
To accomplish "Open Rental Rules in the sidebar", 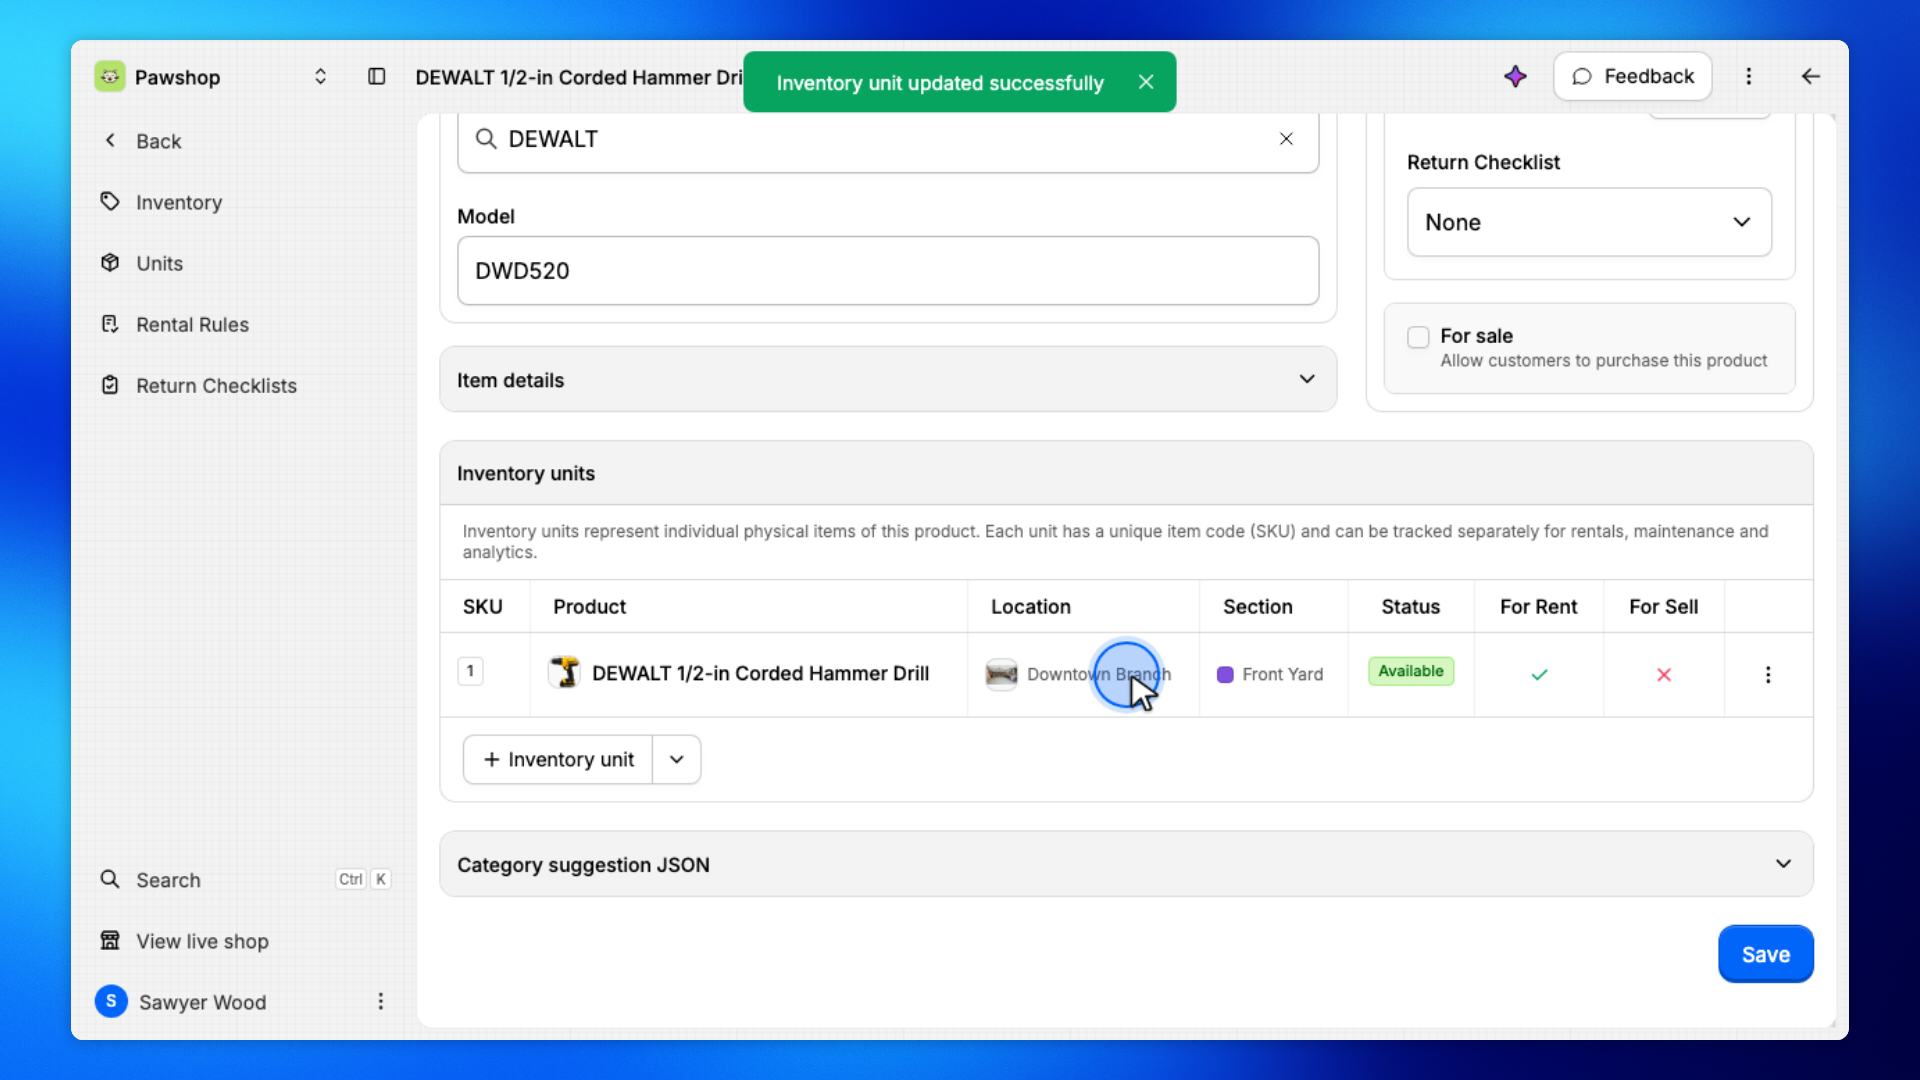I will 192,324.
